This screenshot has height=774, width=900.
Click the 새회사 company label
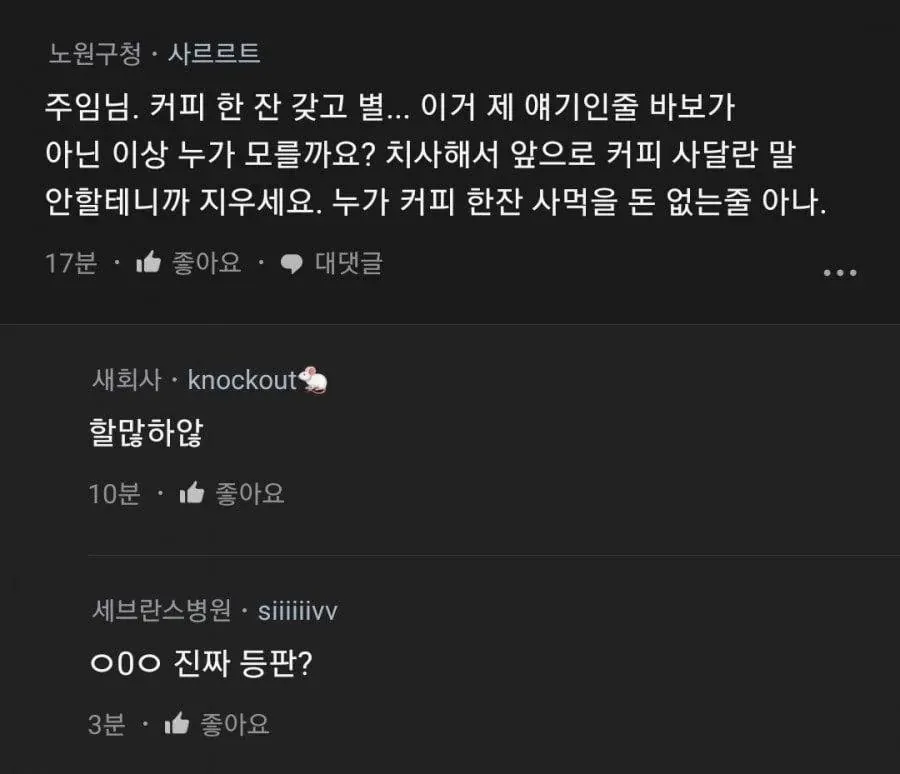pos(127,380)
